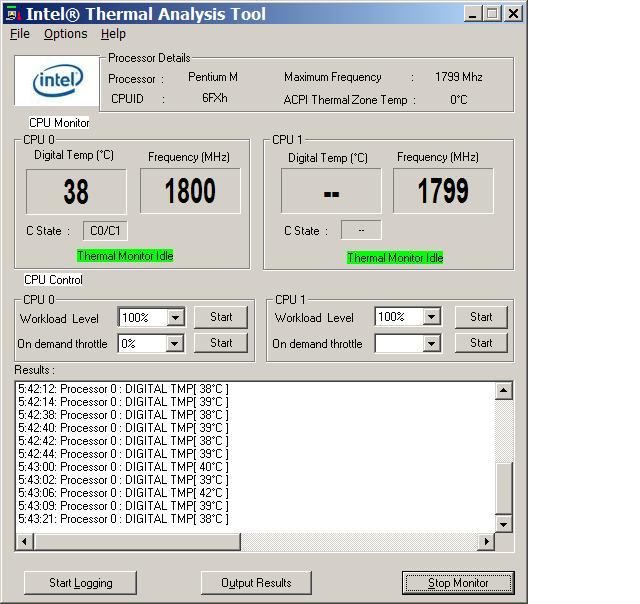The width and height of the screenshot is (640, 604).
Task: Select log entry at 5:42:38
Action: (123, 415)
